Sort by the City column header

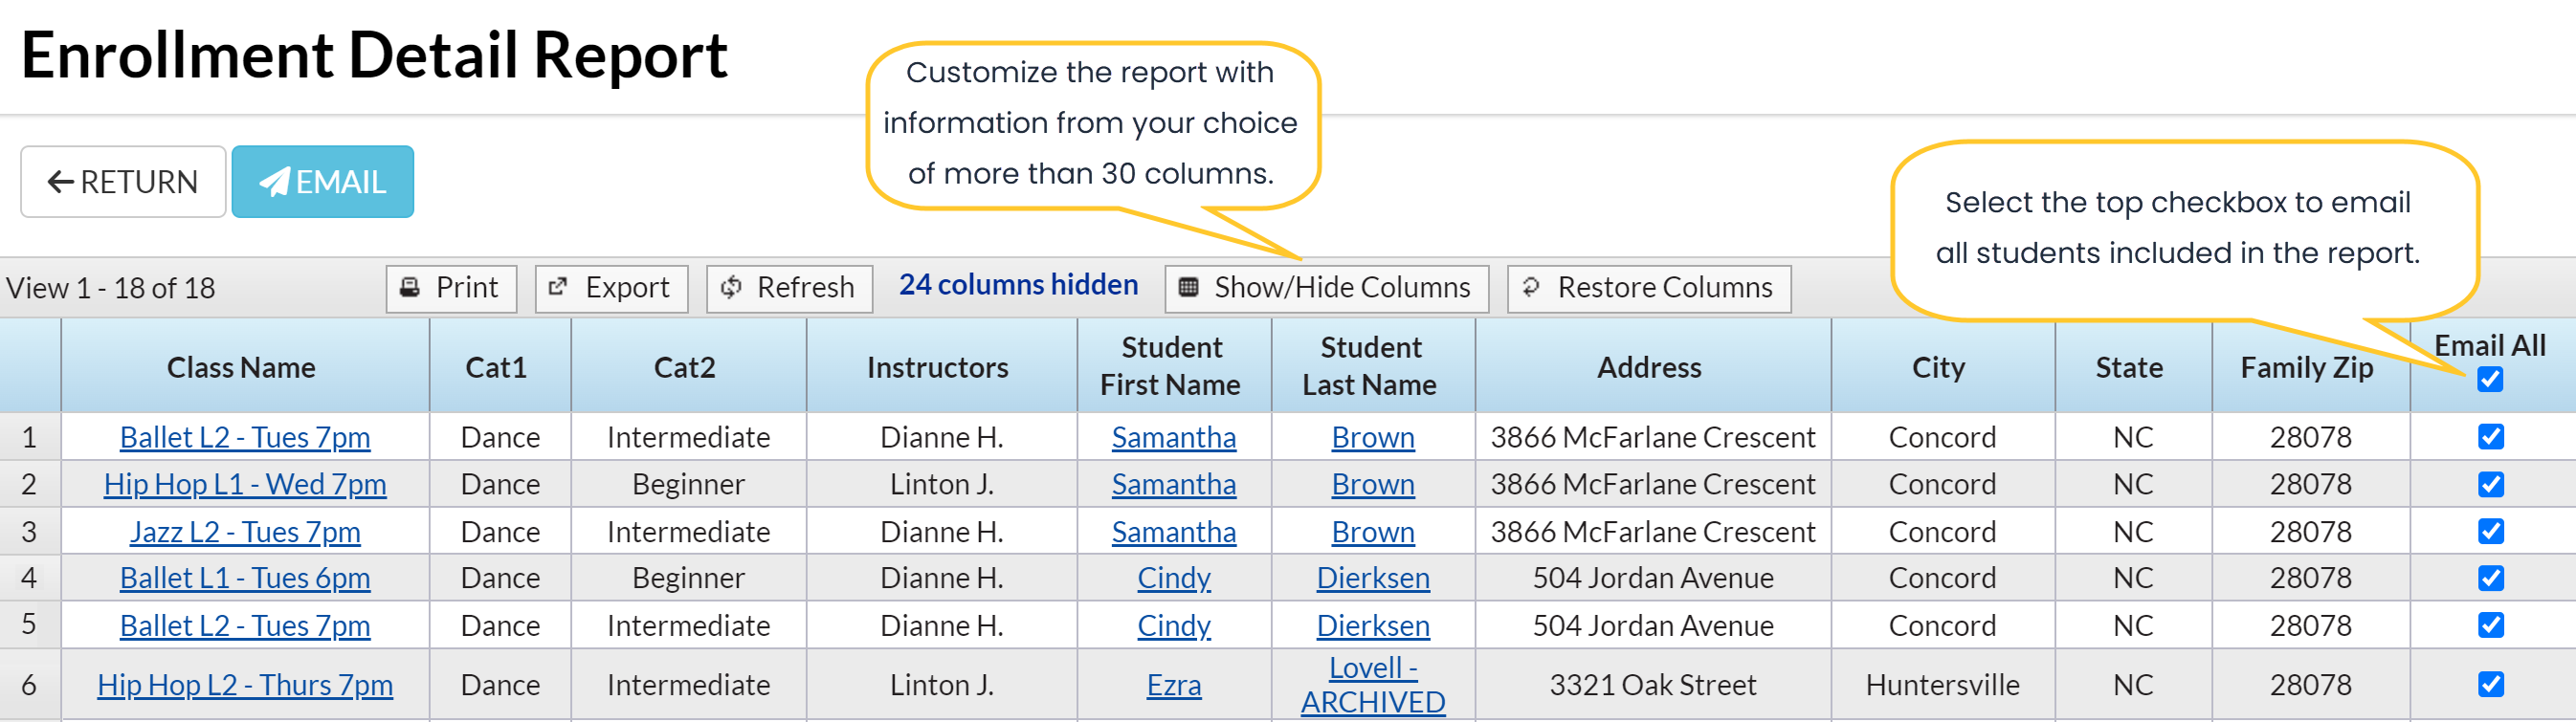(x=1938, y=368)
